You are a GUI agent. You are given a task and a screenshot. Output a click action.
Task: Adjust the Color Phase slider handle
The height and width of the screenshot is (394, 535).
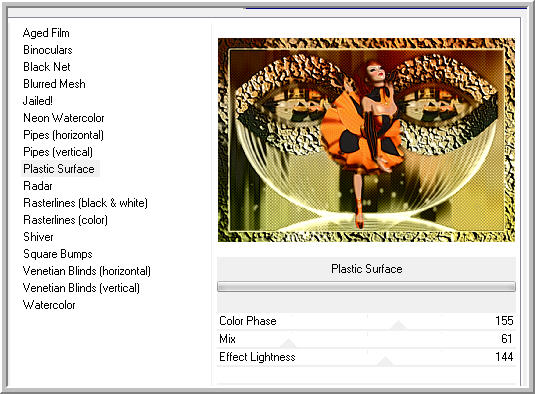[398, 325]
